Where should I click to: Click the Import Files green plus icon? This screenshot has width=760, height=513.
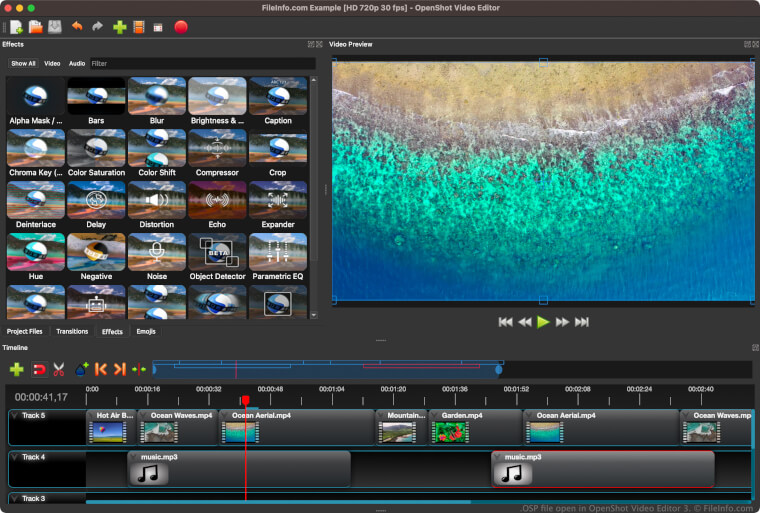[x=120, y=27]
